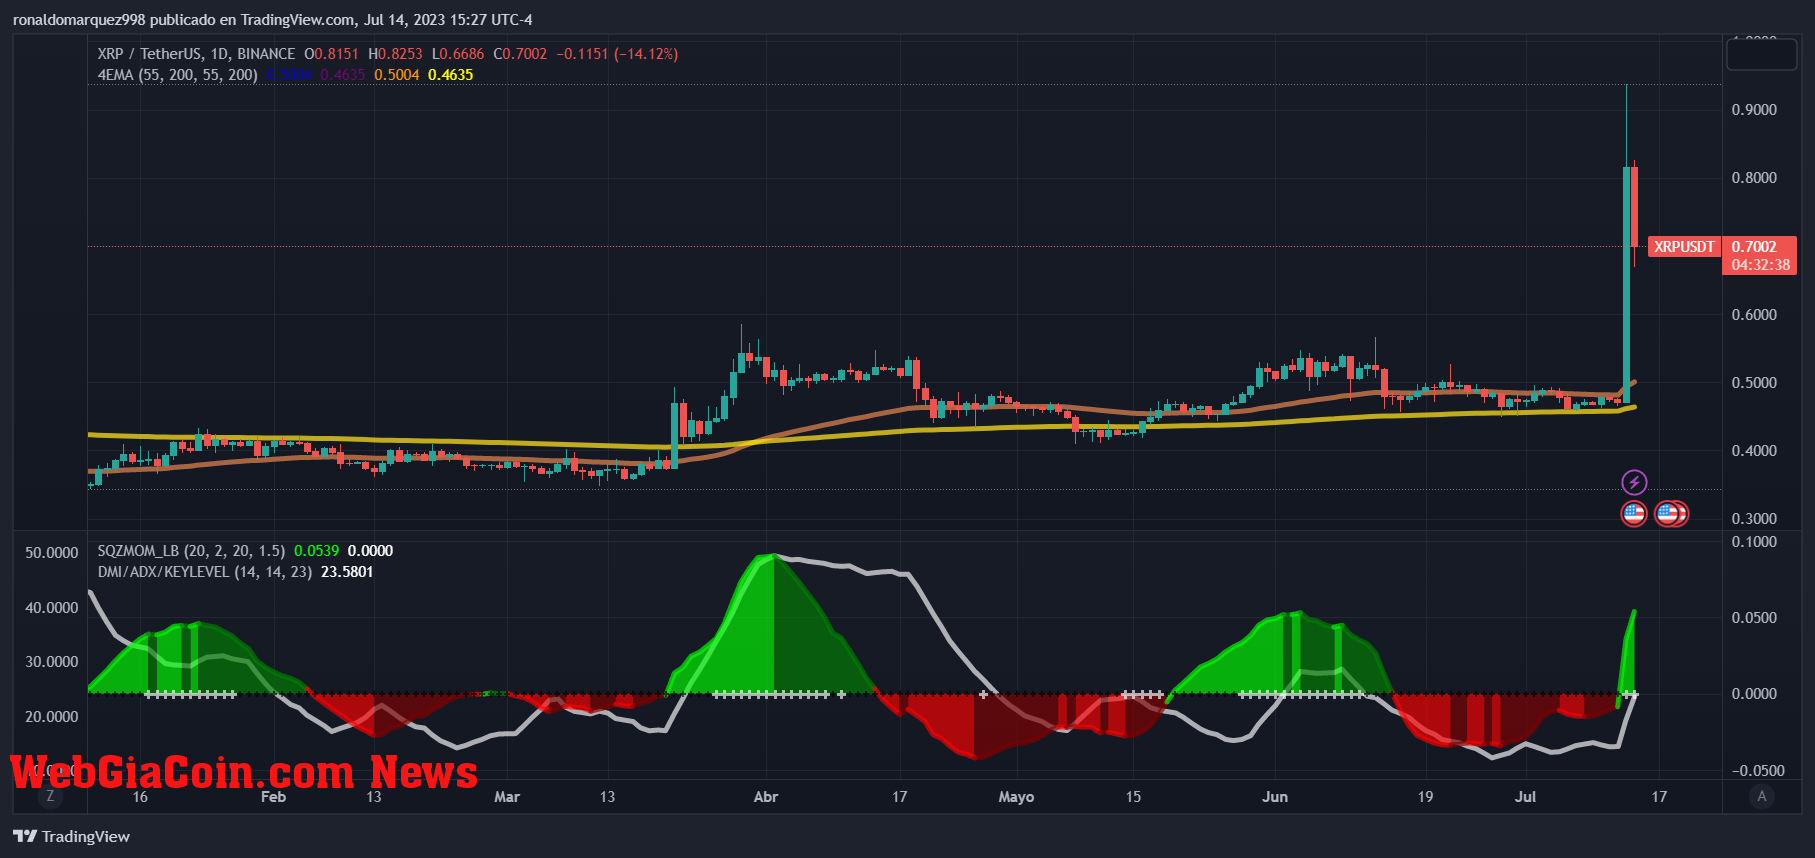The height and width of the screenshot is (858, 1815).
Task: Click the circular Z timezone button
Action: coord(50,796)
